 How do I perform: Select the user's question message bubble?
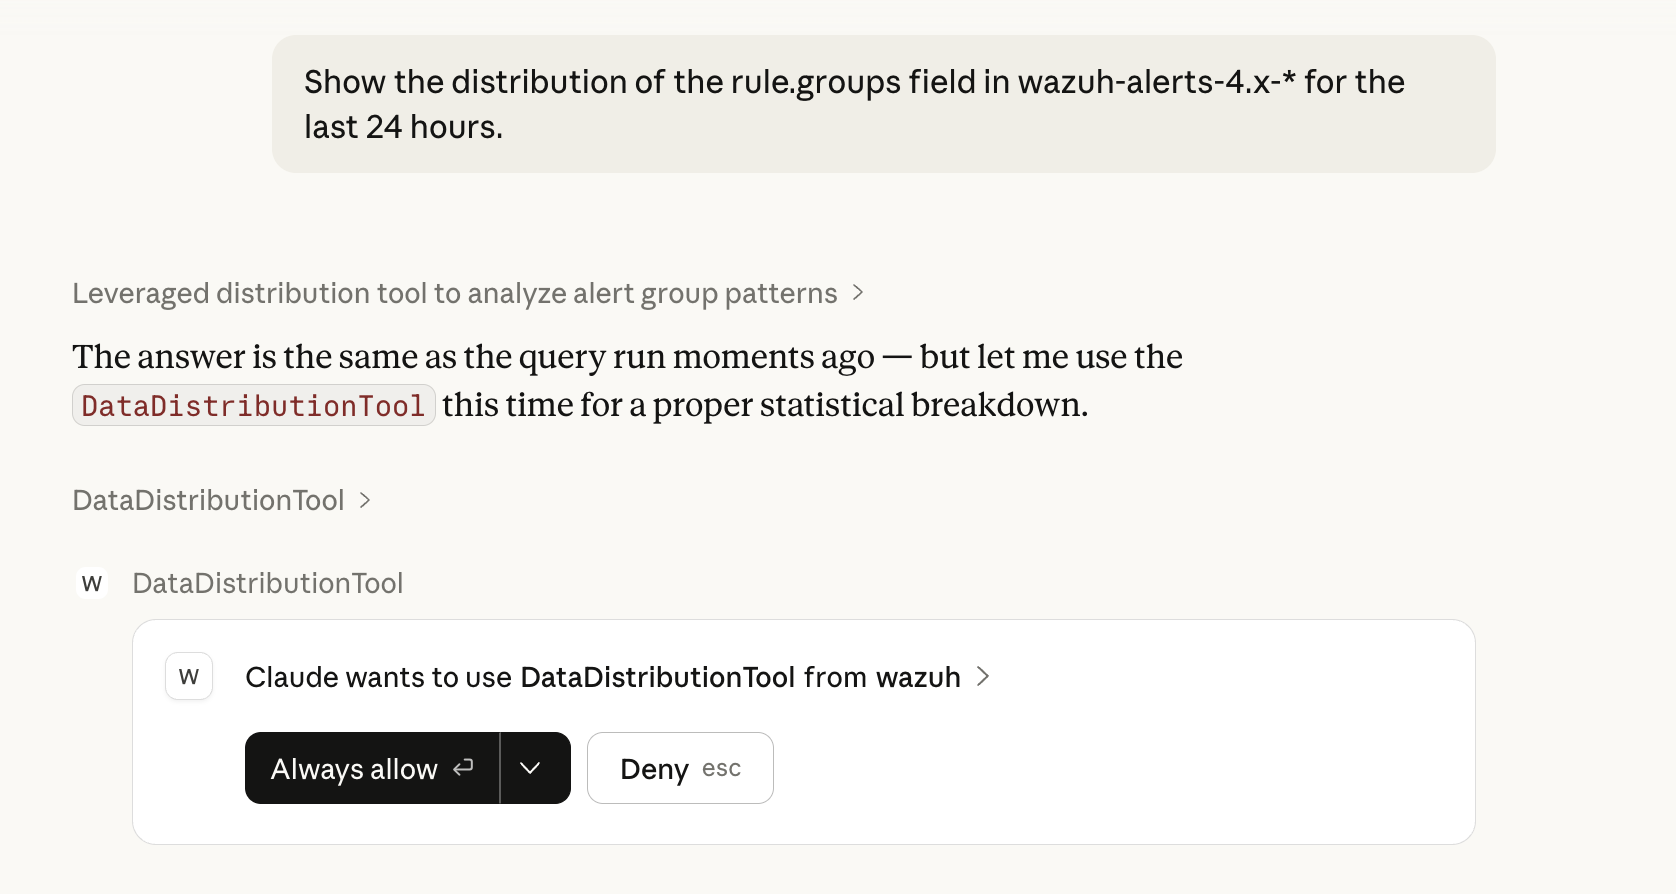(x=883, y=104)
